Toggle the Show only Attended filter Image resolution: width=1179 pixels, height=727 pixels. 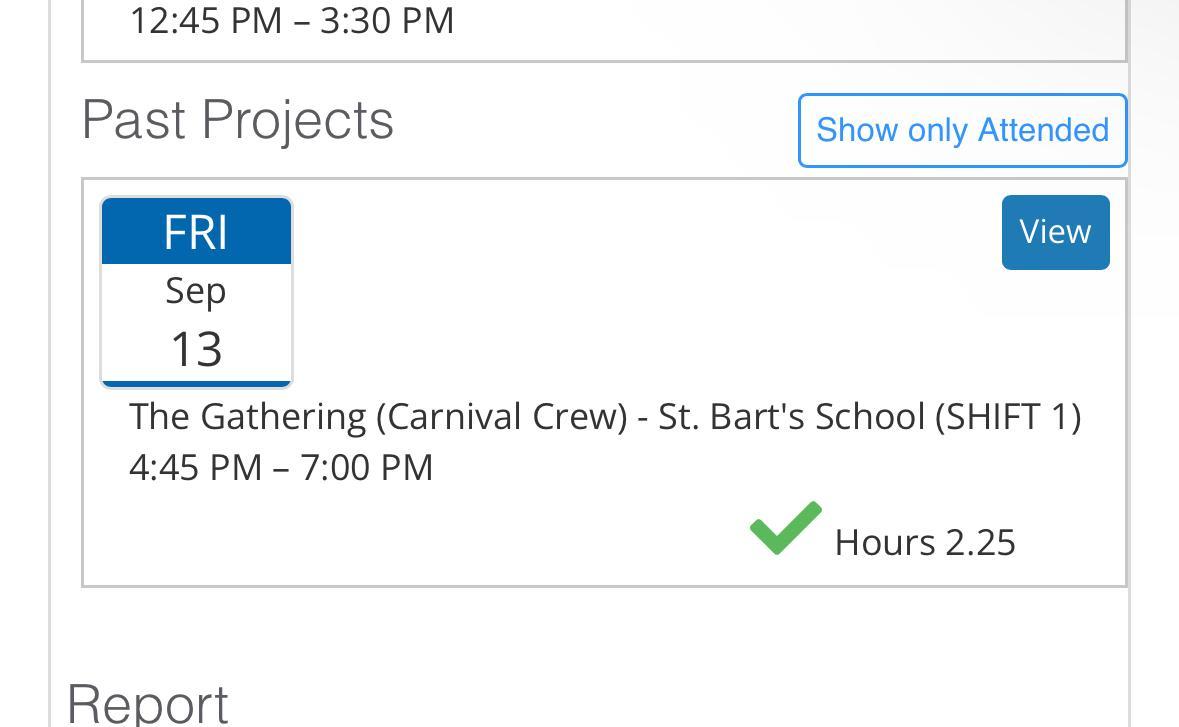(x=962, y=130)
